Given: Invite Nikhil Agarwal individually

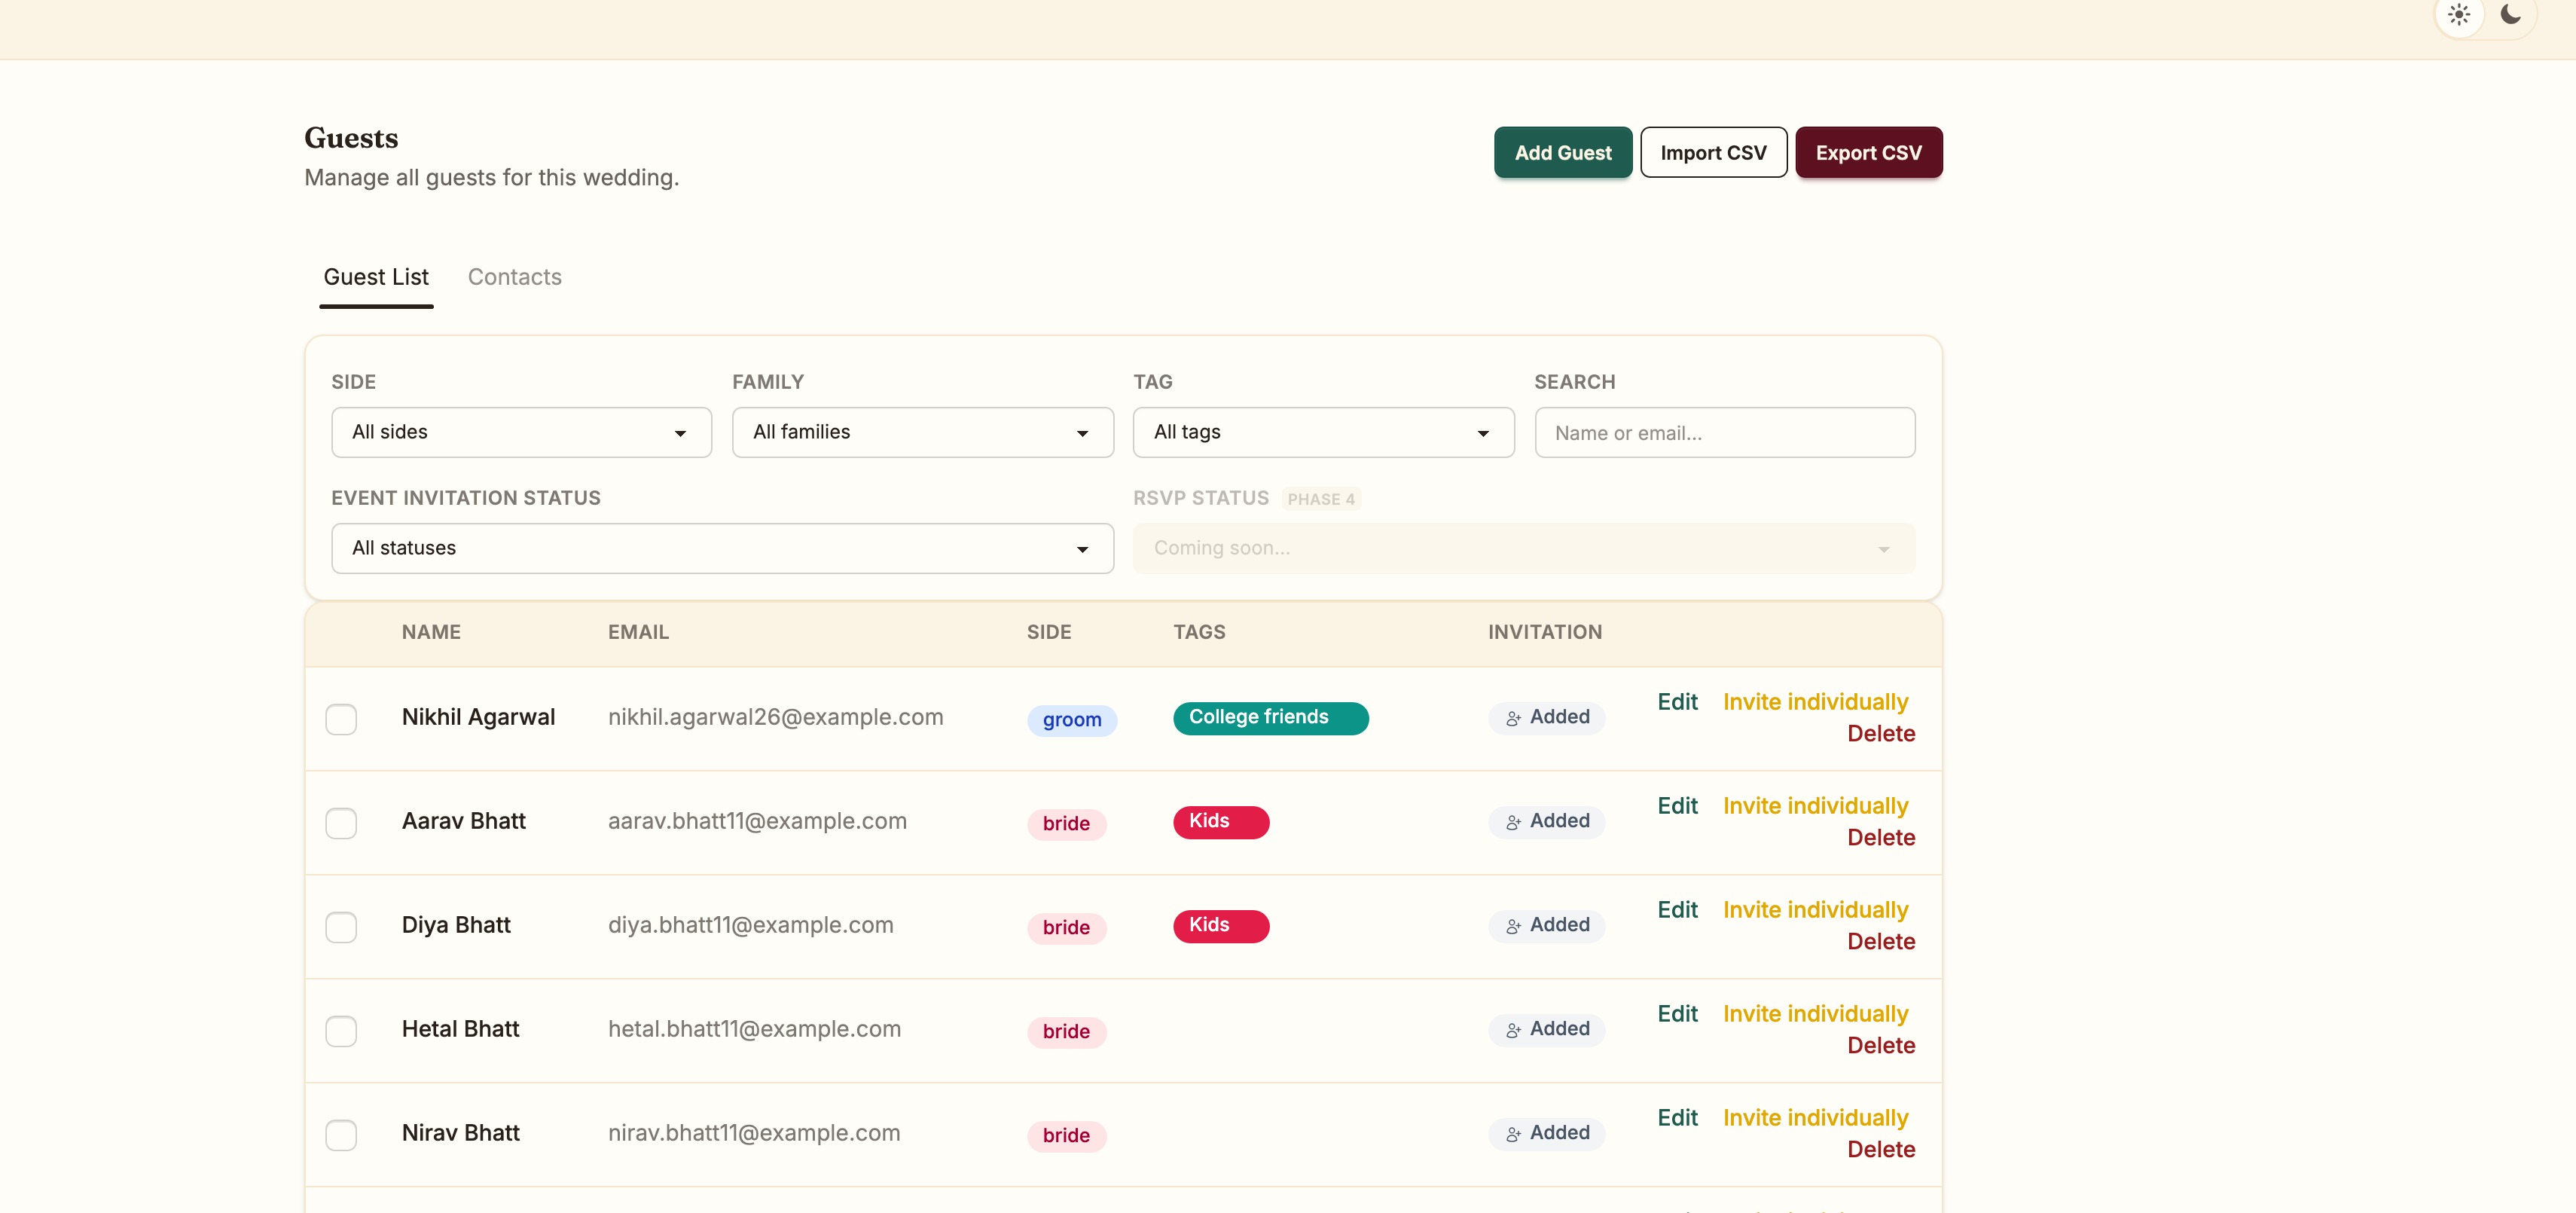Looking at the screenshot, I should click(x=1815, y=702).
